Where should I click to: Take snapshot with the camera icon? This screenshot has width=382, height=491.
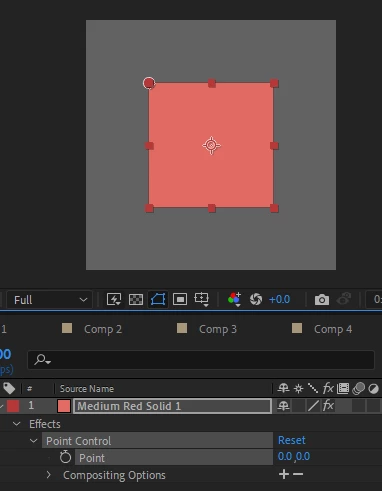[x=322, y=300]
